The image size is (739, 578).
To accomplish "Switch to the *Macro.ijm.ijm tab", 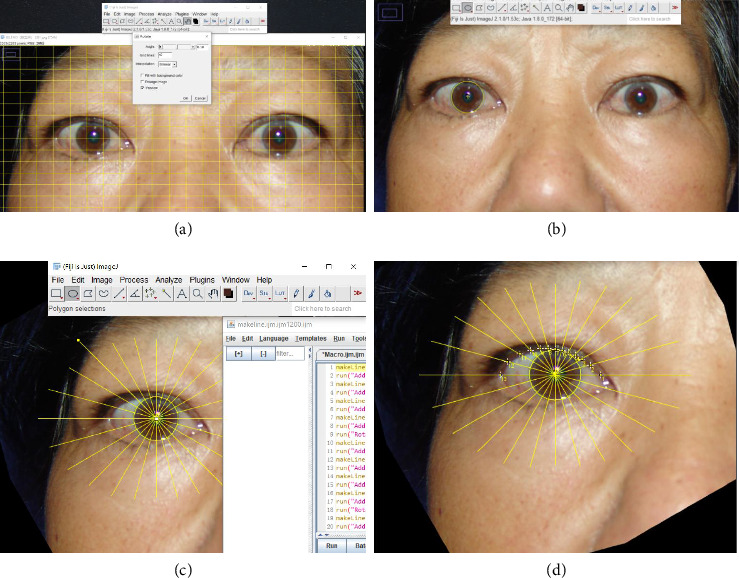I will pos(342,355).
